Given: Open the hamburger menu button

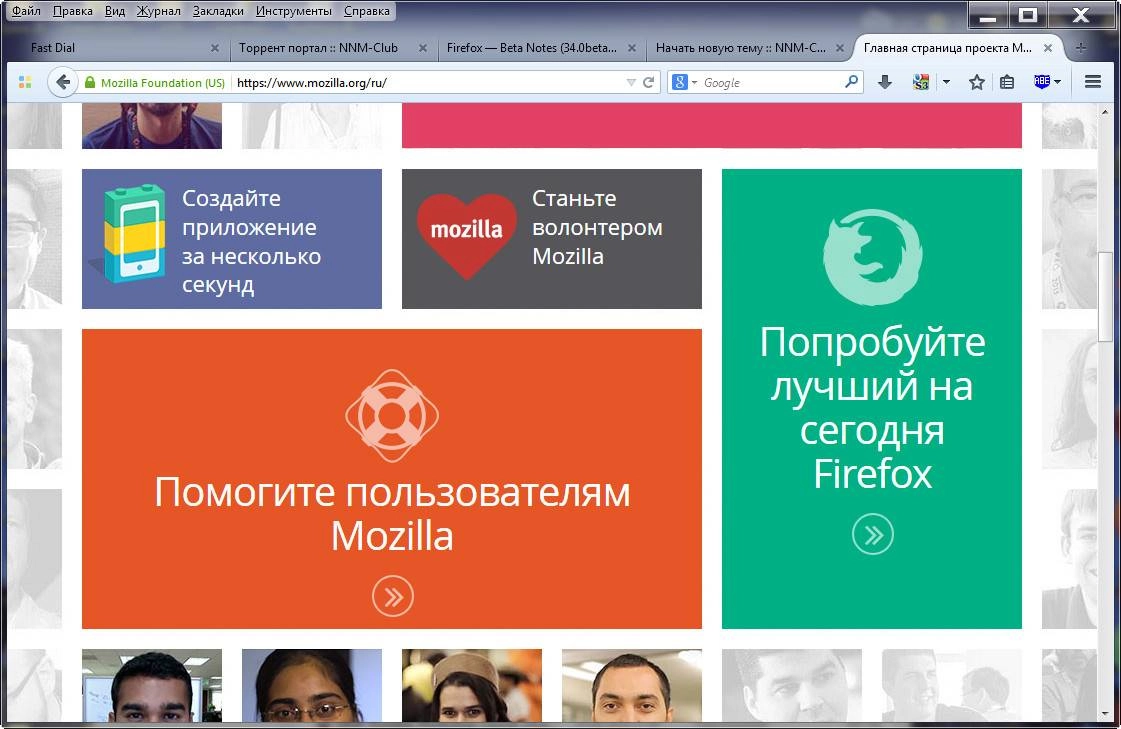Looking at the screenshot, I should (1092, 82).
